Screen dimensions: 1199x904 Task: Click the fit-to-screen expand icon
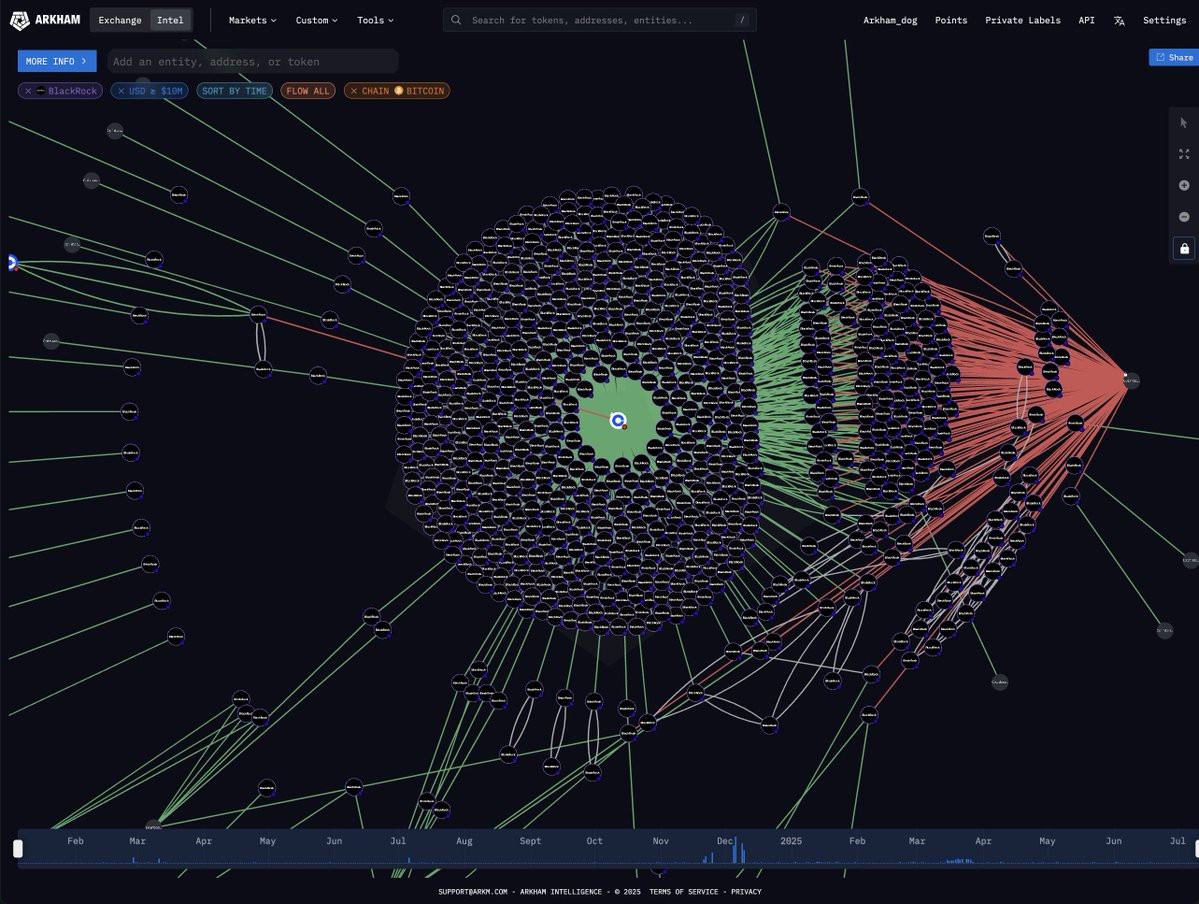1184,154
